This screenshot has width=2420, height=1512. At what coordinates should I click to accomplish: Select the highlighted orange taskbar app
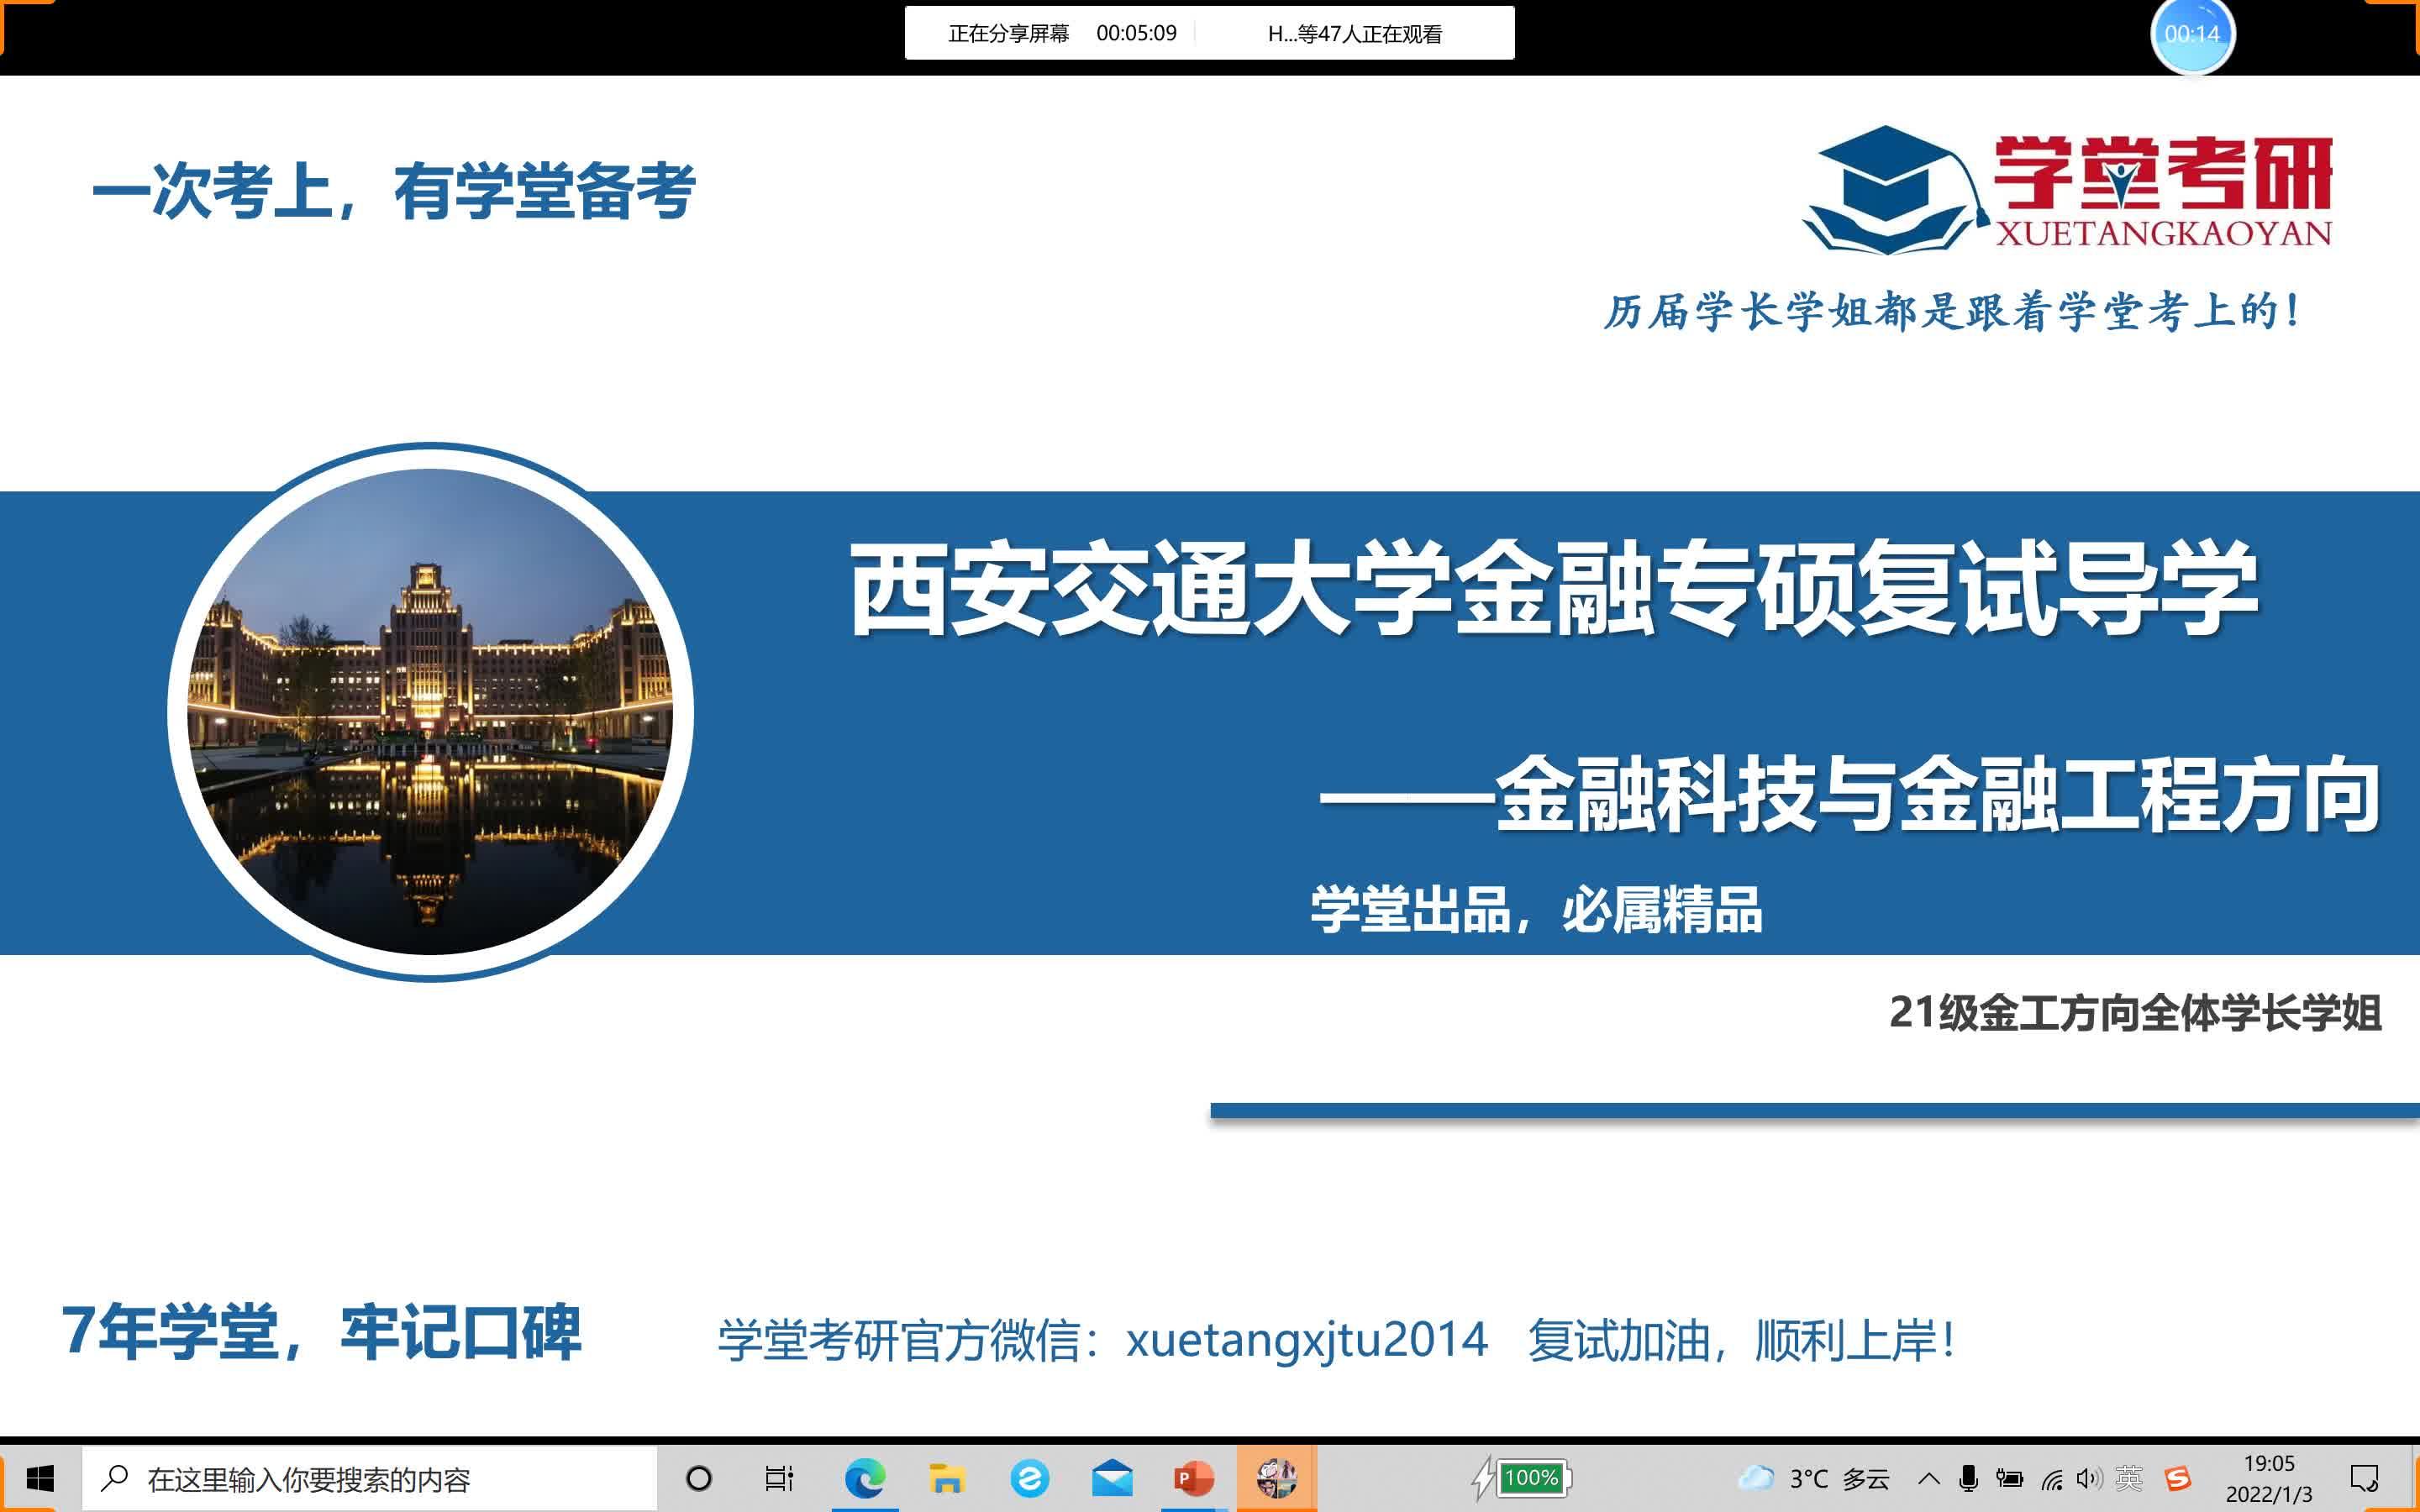click(x=1276, y=1478)
